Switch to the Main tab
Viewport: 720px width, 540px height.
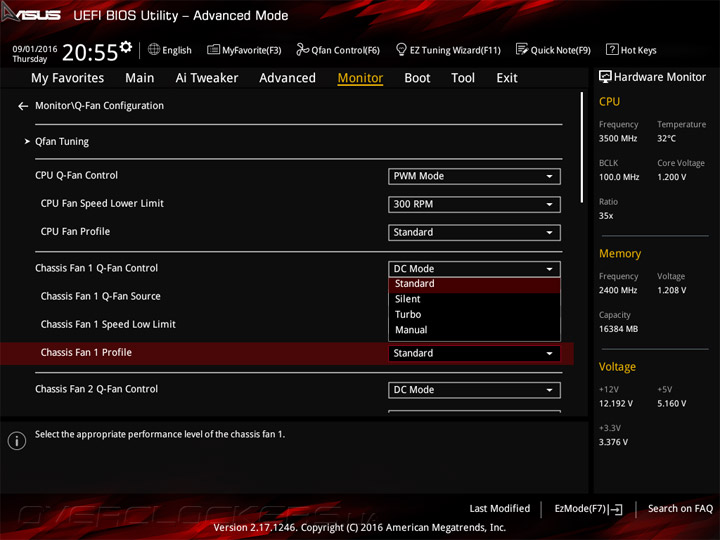tap(140, 78)
